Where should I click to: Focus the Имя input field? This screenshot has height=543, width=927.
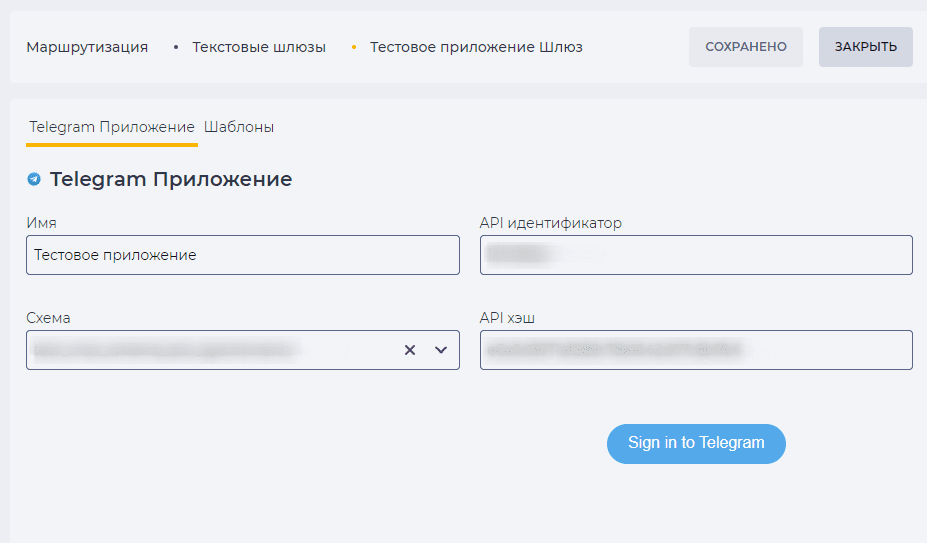pyautogui.click(x=243, y=255)
